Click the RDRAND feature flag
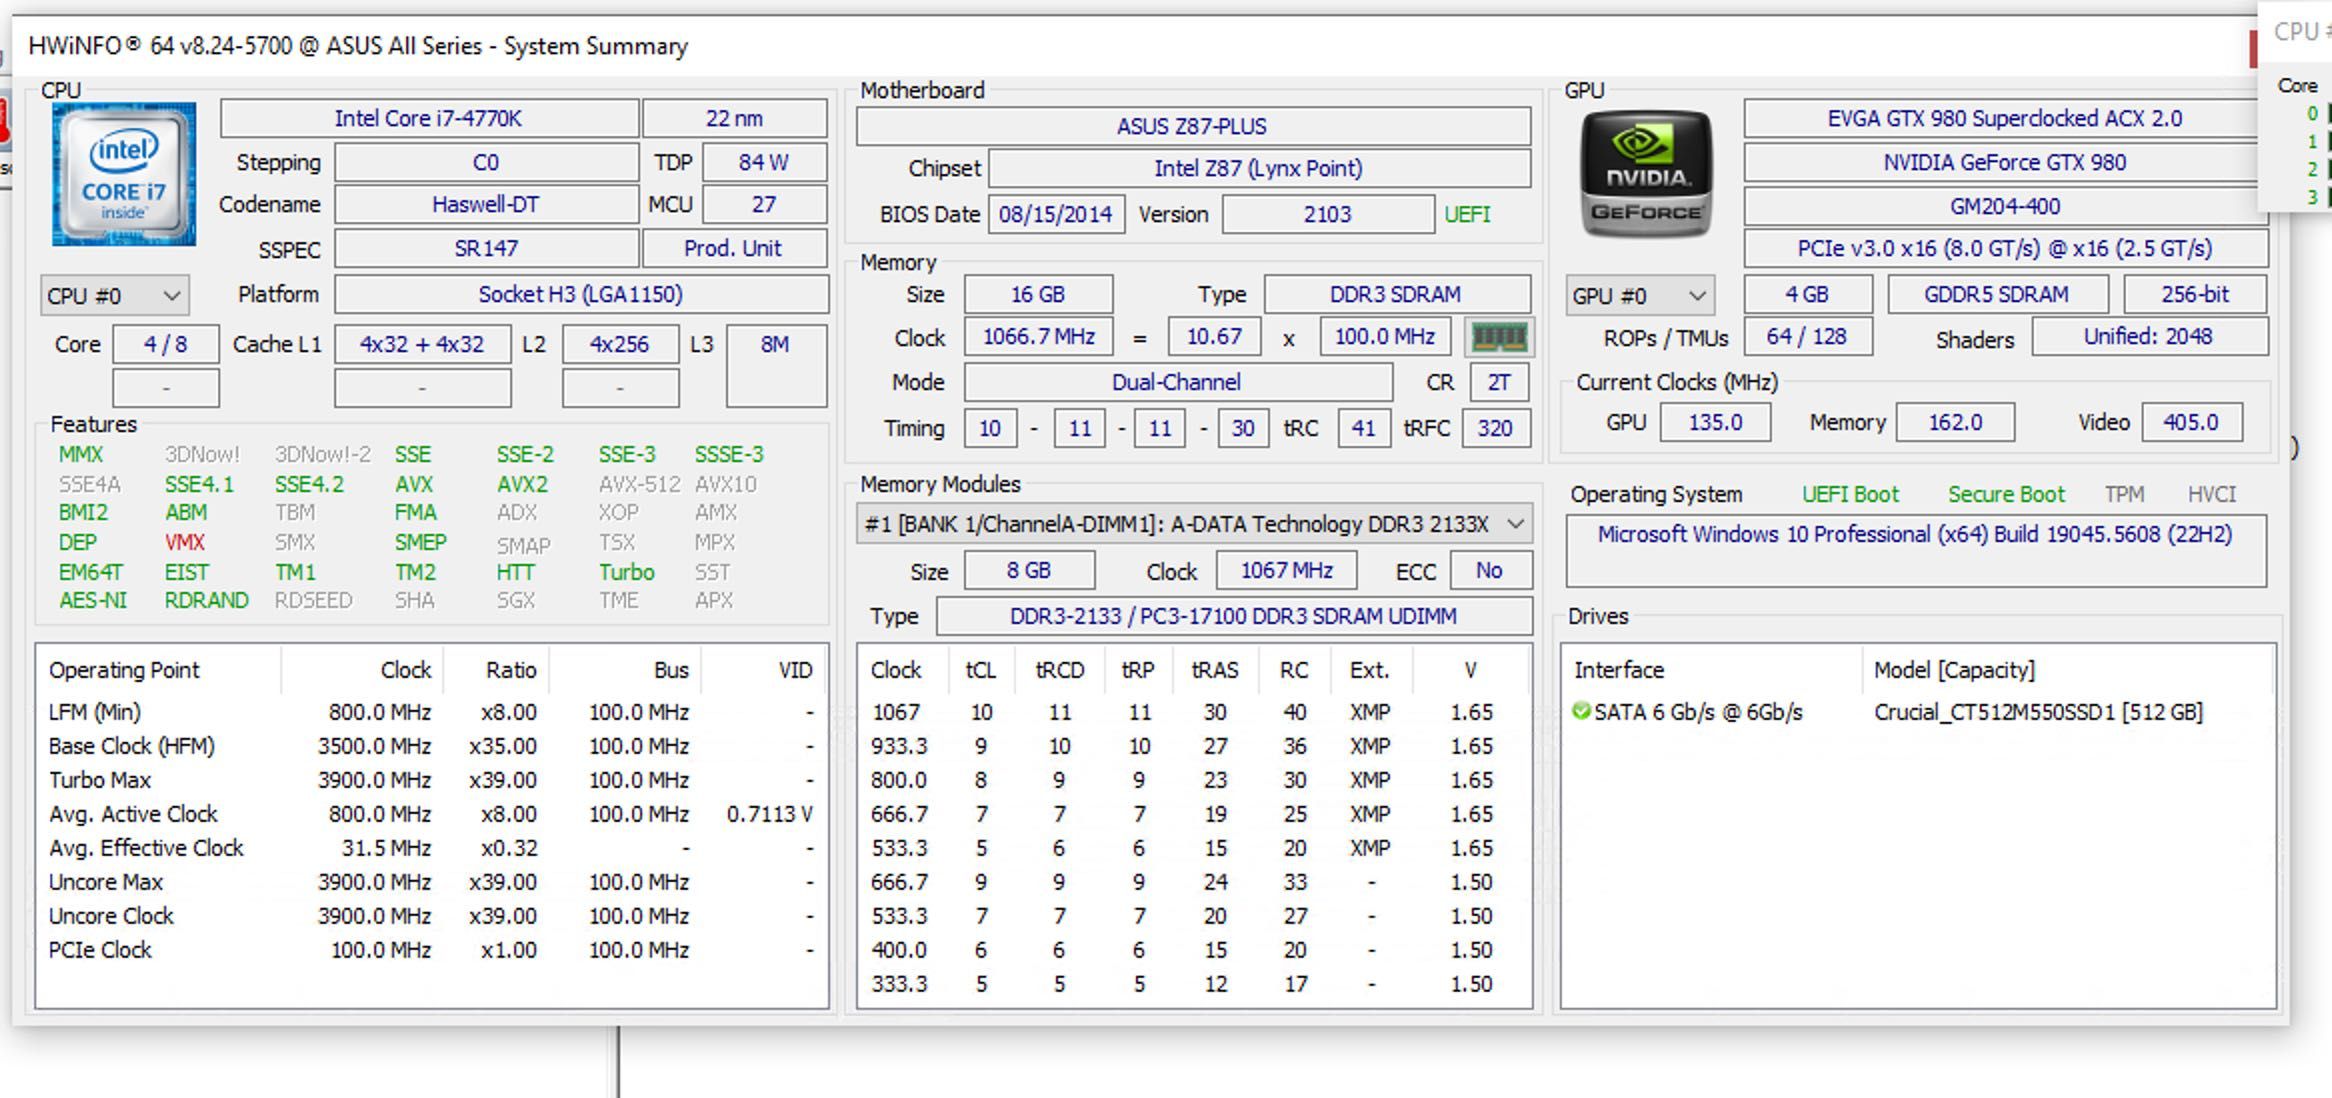Screen dimensions: 2332x1098 point(206,600)
